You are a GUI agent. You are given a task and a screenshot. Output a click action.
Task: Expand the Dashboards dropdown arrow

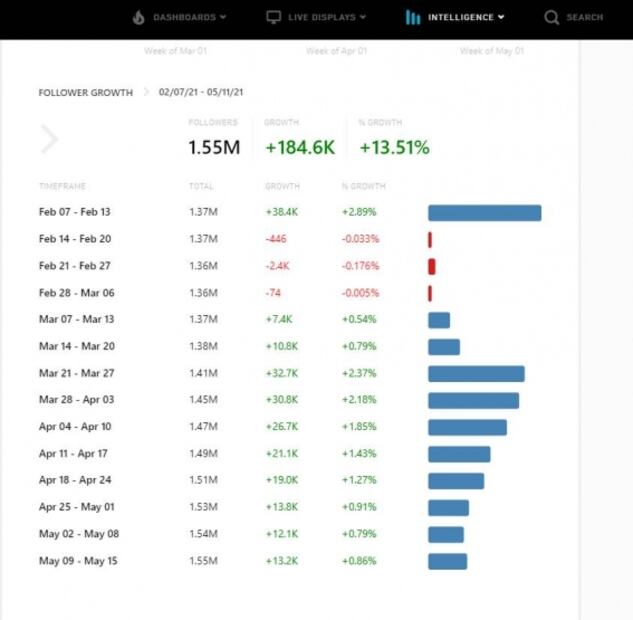[222, 17]
